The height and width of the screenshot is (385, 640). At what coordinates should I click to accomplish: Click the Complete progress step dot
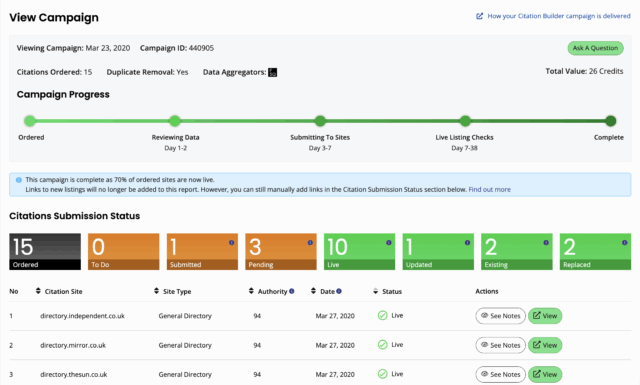611,121
